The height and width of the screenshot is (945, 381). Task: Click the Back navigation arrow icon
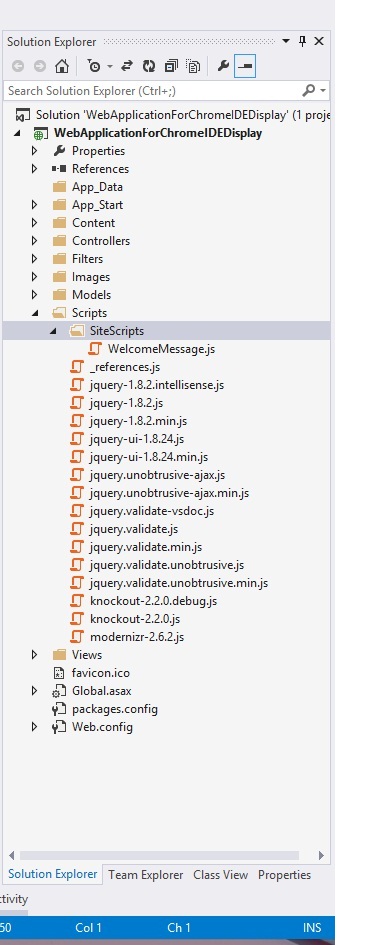coord(17,67)
